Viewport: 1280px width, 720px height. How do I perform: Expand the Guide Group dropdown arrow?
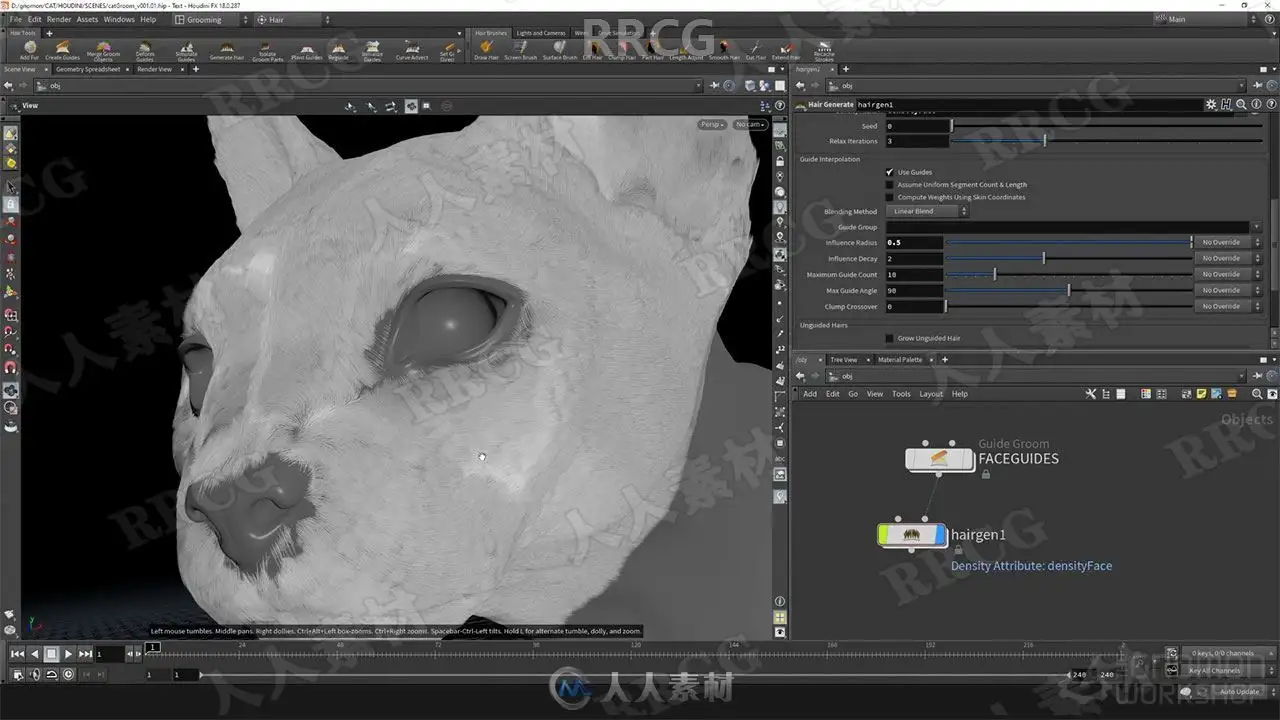1257,227
